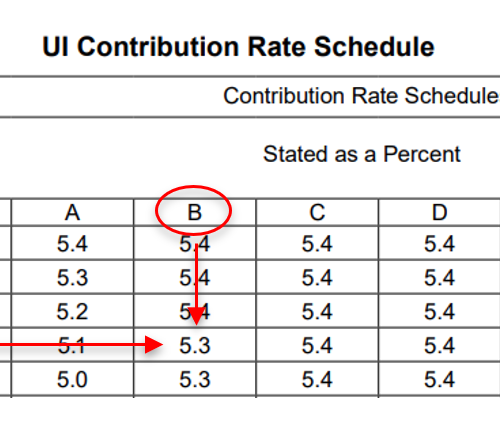This screenshot has width=500, height=438.
Task: Click the bottom 5.3 cell in column B
Action: pyautogui.click(x=195, y=379)
